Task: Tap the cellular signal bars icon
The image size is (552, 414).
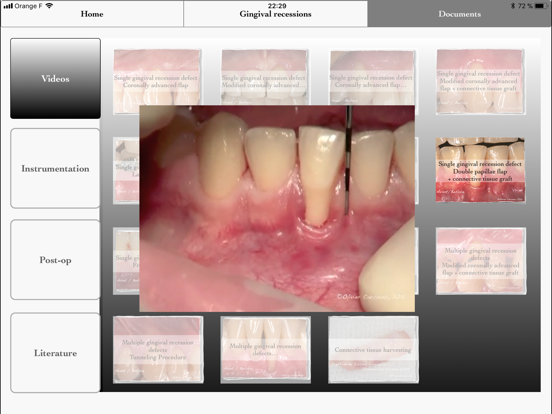Action: click(x=8, y=6)
